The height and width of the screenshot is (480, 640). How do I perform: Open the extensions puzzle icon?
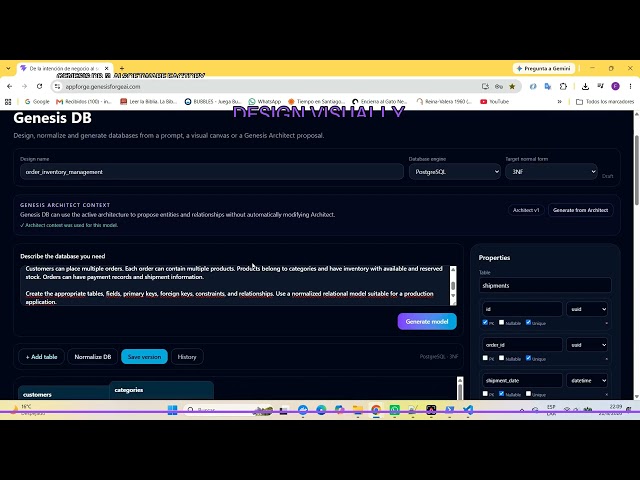[563, 86]
